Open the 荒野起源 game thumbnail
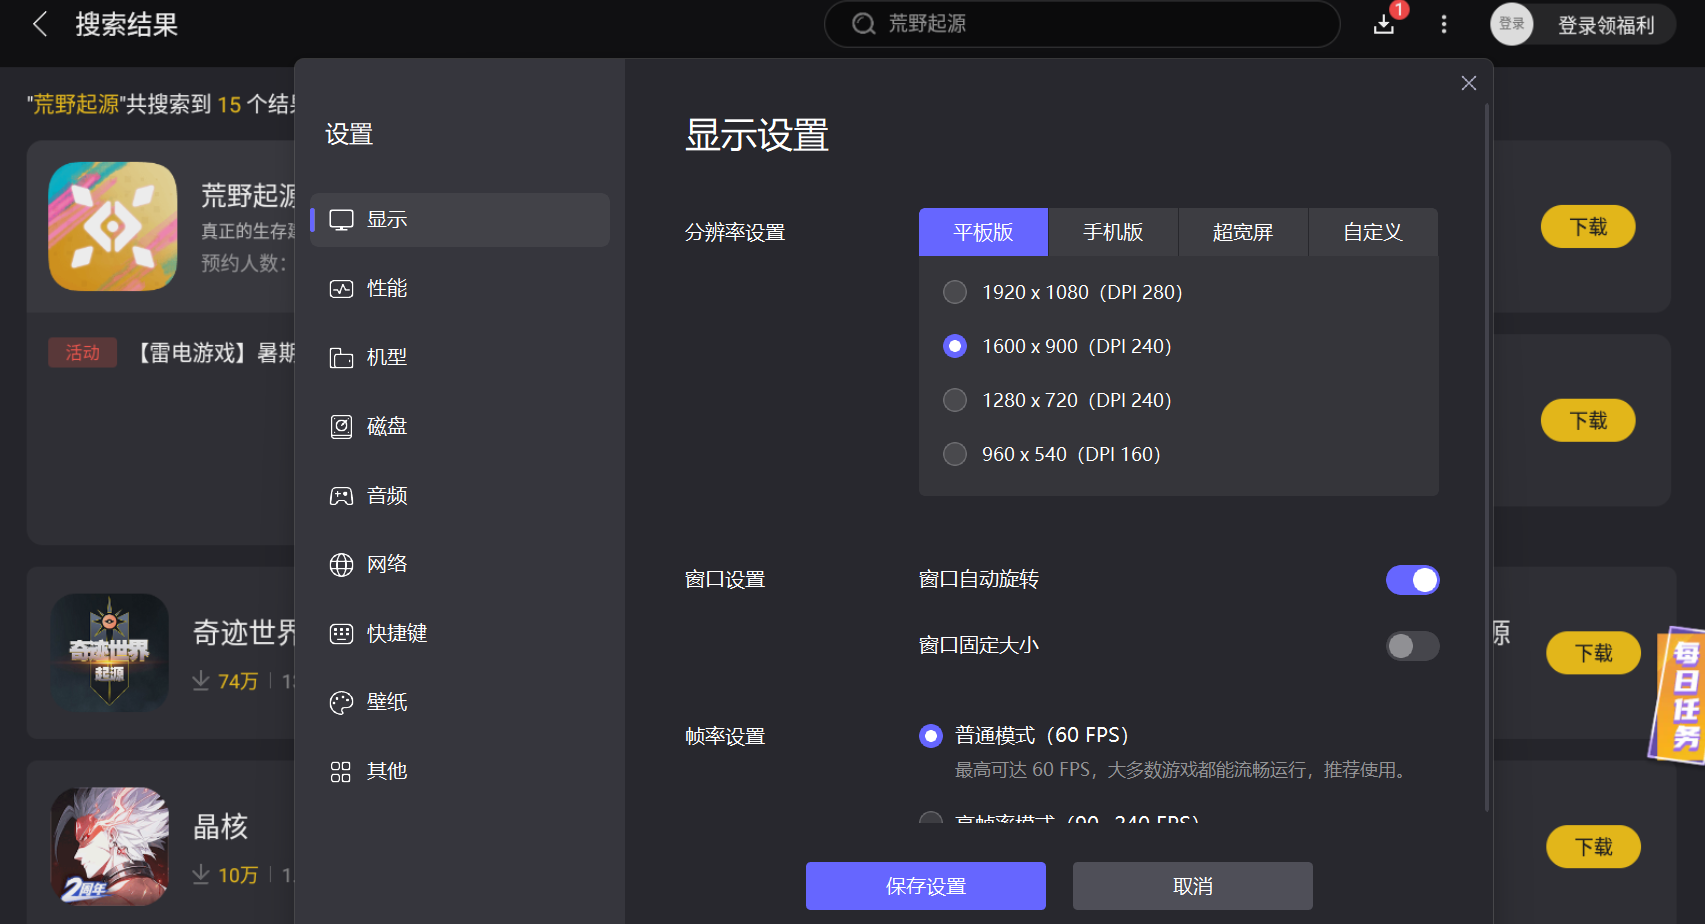1705x924 pixels. (113, 227)
